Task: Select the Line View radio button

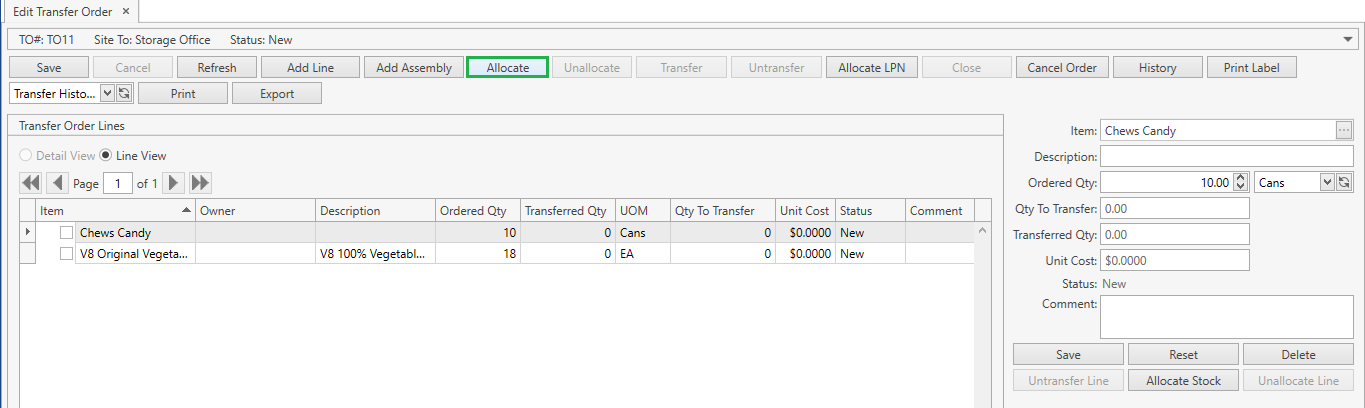Action: coord(107,156)
